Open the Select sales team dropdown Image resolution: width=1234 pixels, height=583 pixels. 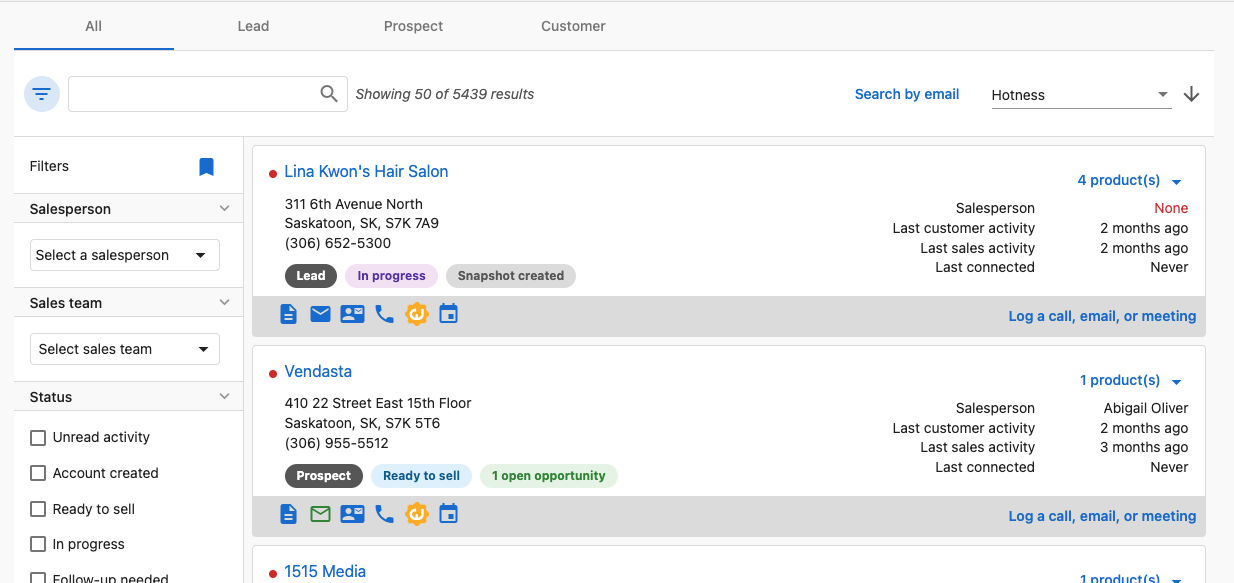125,349
